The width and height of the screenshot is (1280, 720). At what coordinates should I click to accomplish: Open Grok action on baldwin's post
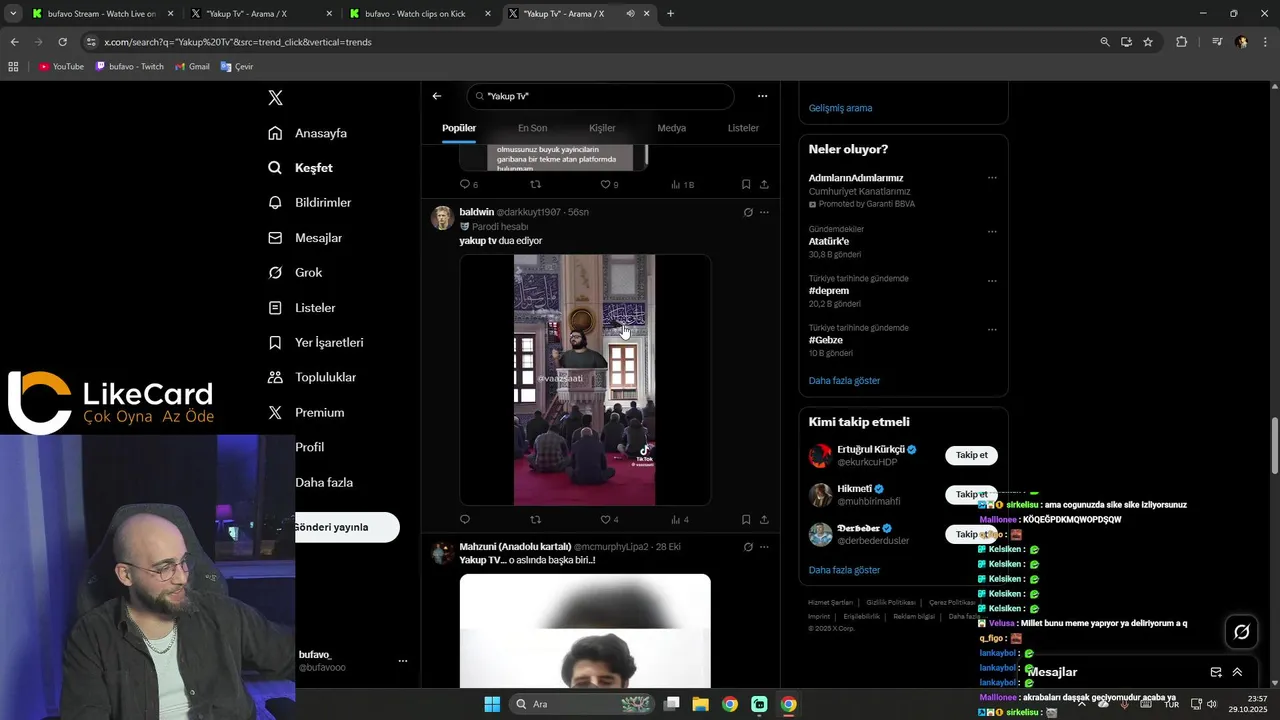[x=748, y=212]
